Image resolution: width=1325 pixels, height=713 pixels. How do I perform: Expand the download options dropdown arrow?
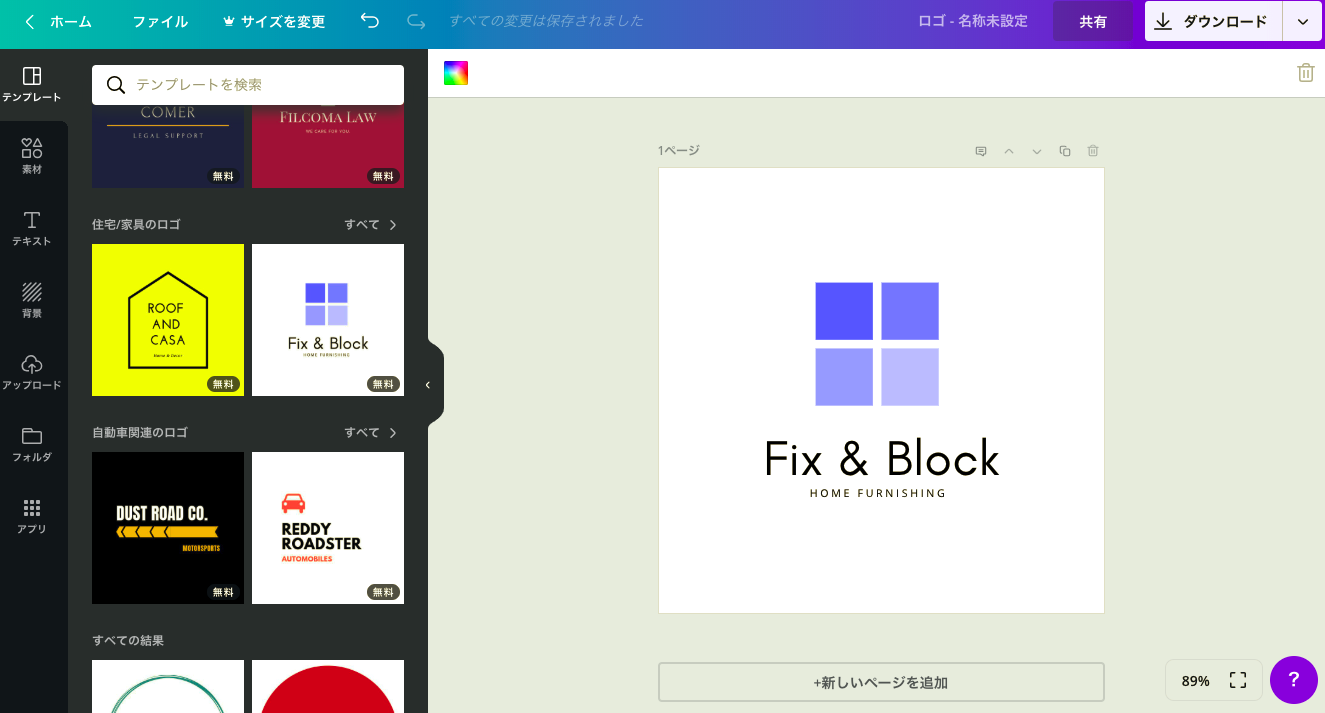click(1303, 21)
